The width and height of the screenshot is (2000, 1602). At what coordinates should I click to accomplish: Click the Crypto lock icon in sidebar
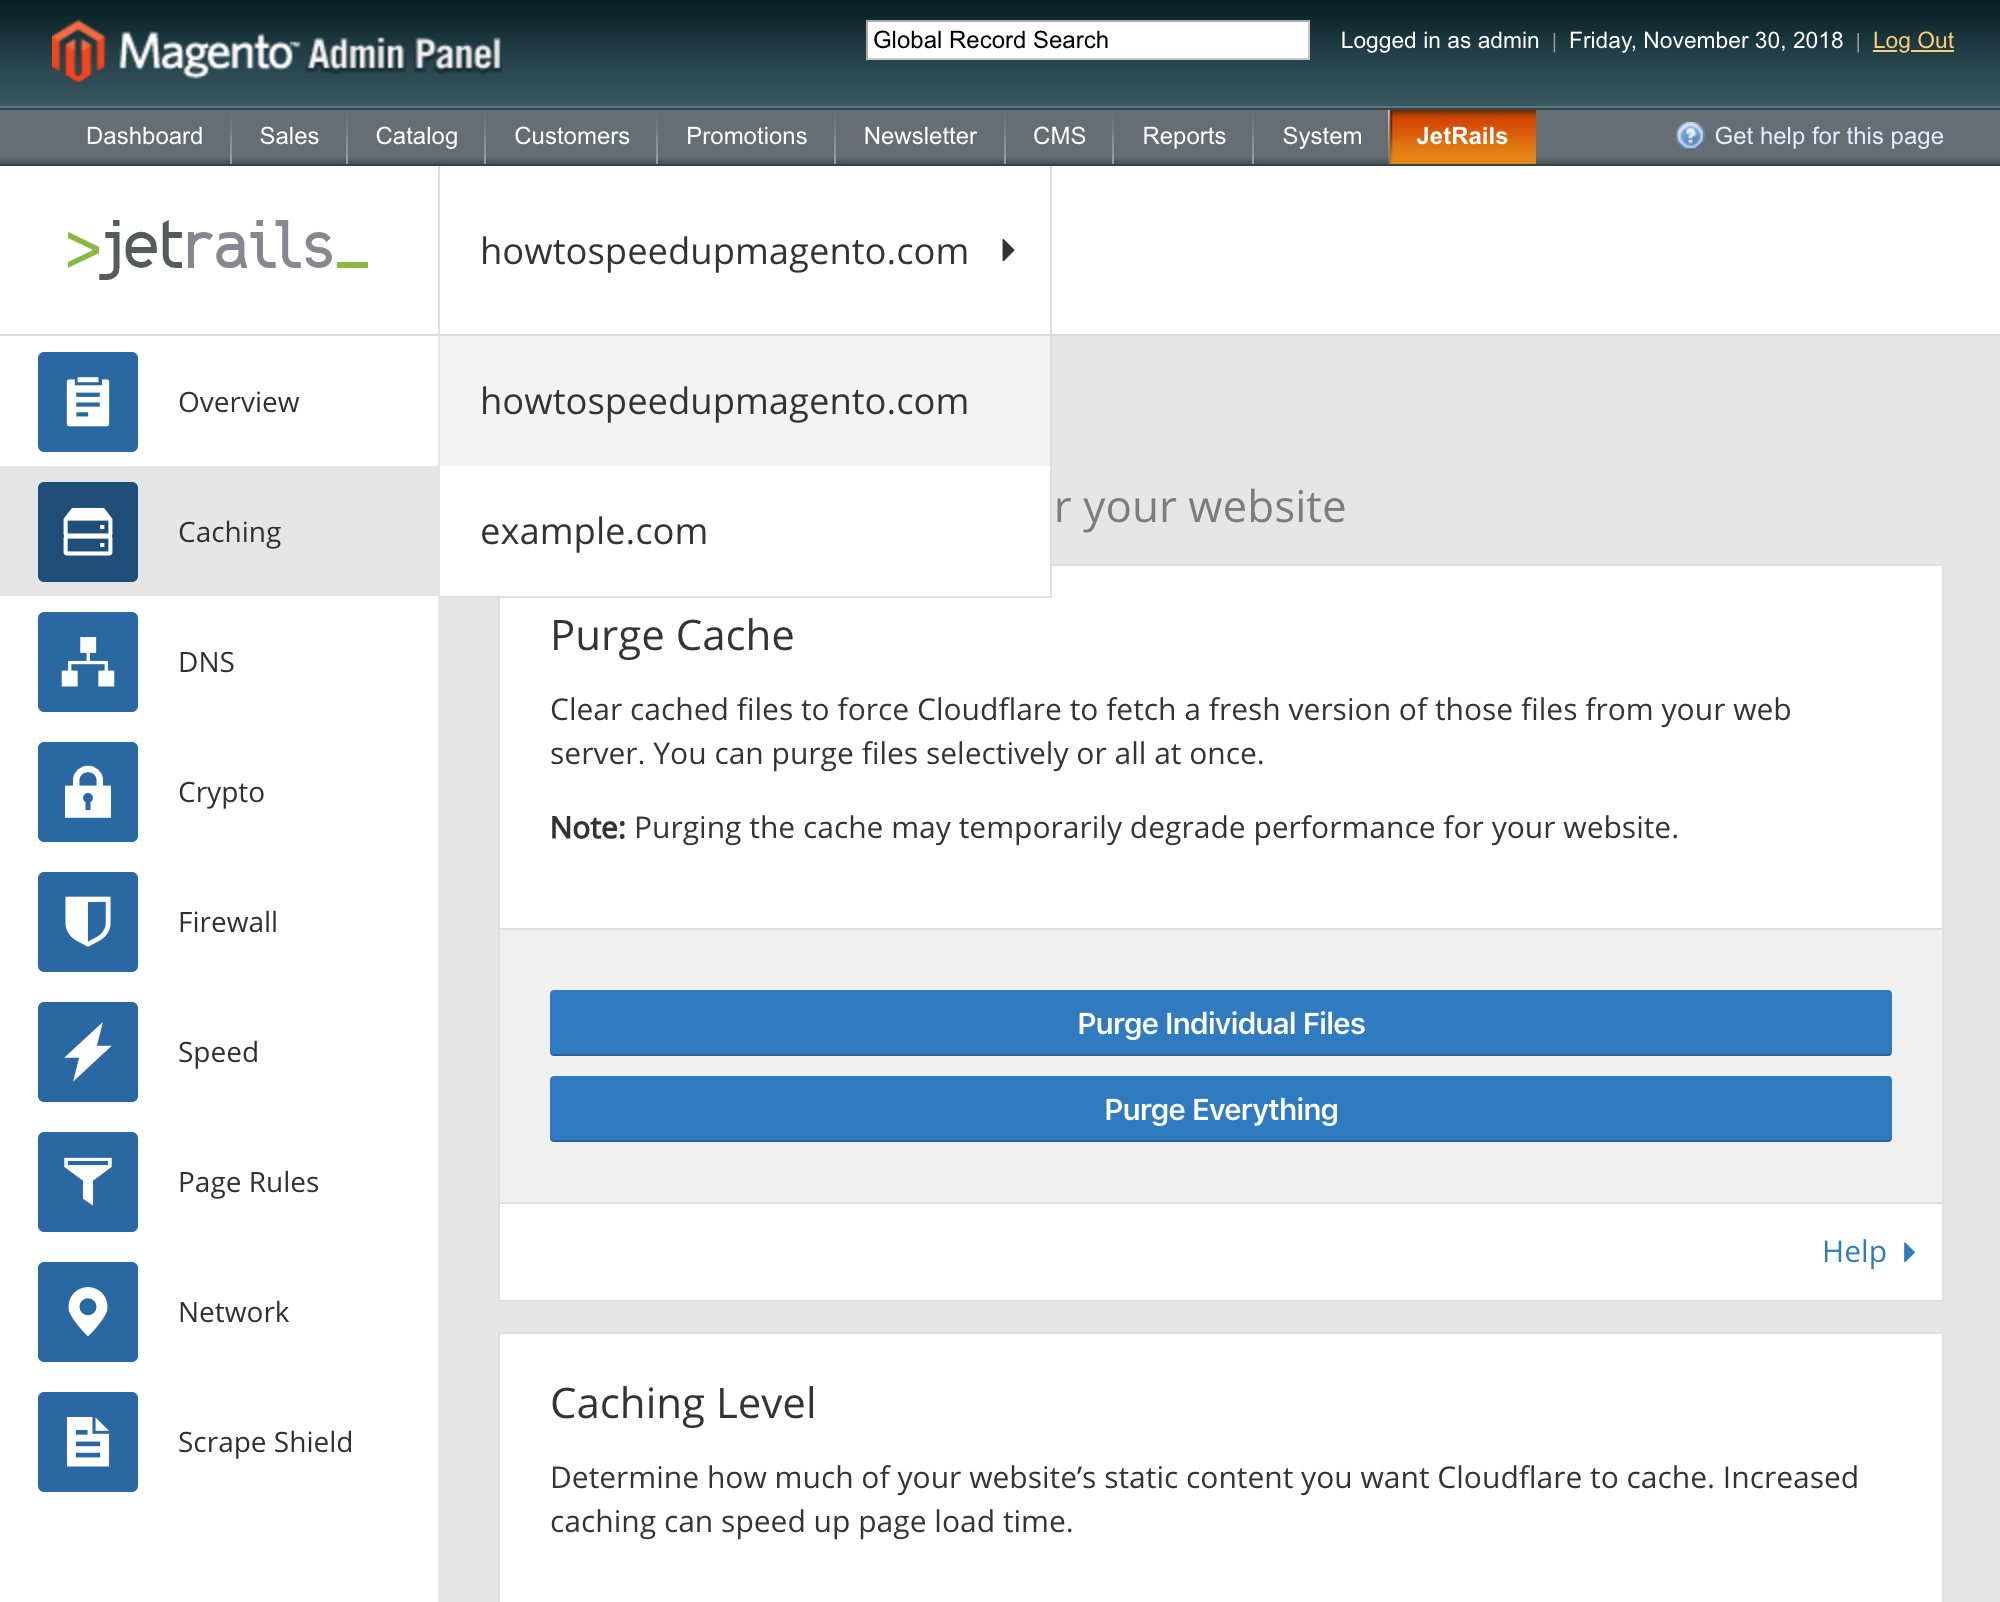click(88, 791)
